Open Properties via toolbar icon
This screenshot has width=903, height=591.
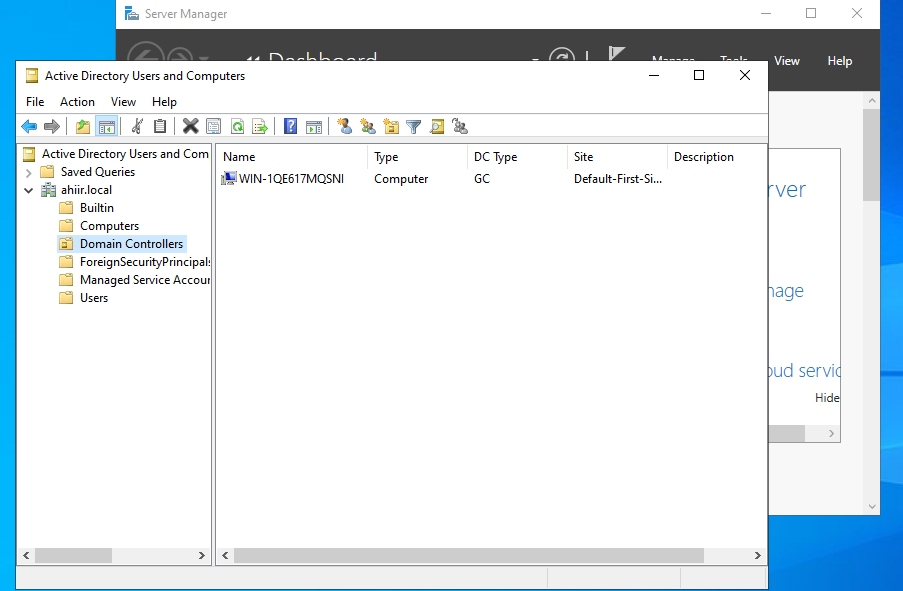coord(214,126)
